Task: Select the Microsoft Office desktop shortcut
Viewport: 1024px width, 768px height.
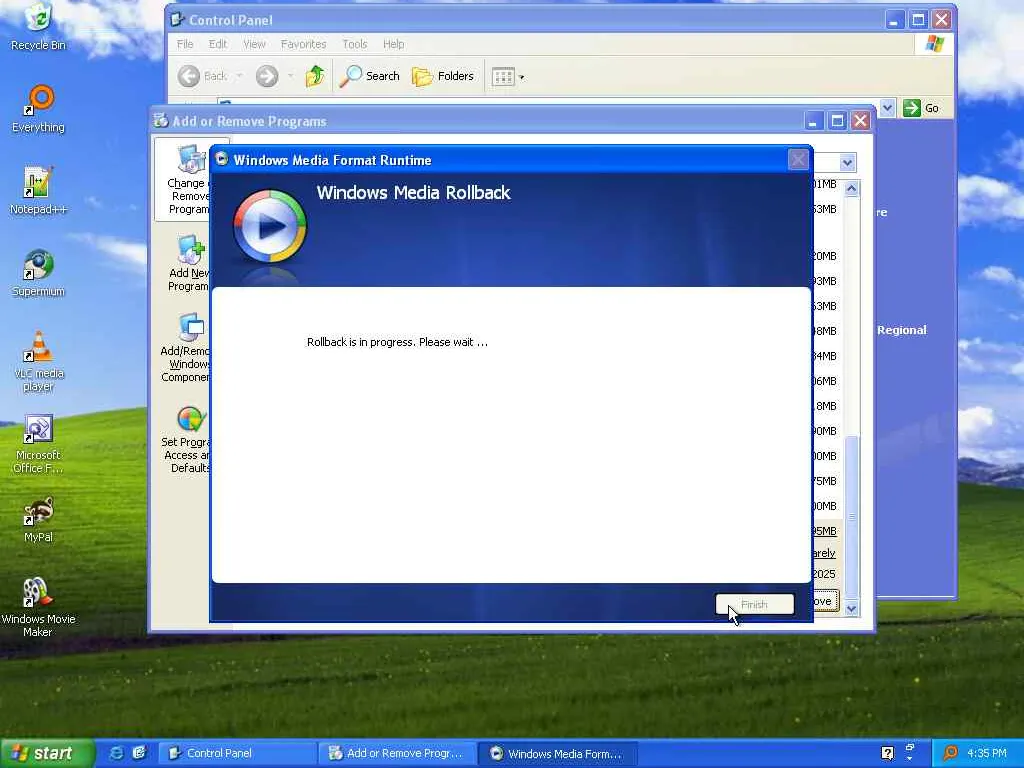Action: pos(38,444)
